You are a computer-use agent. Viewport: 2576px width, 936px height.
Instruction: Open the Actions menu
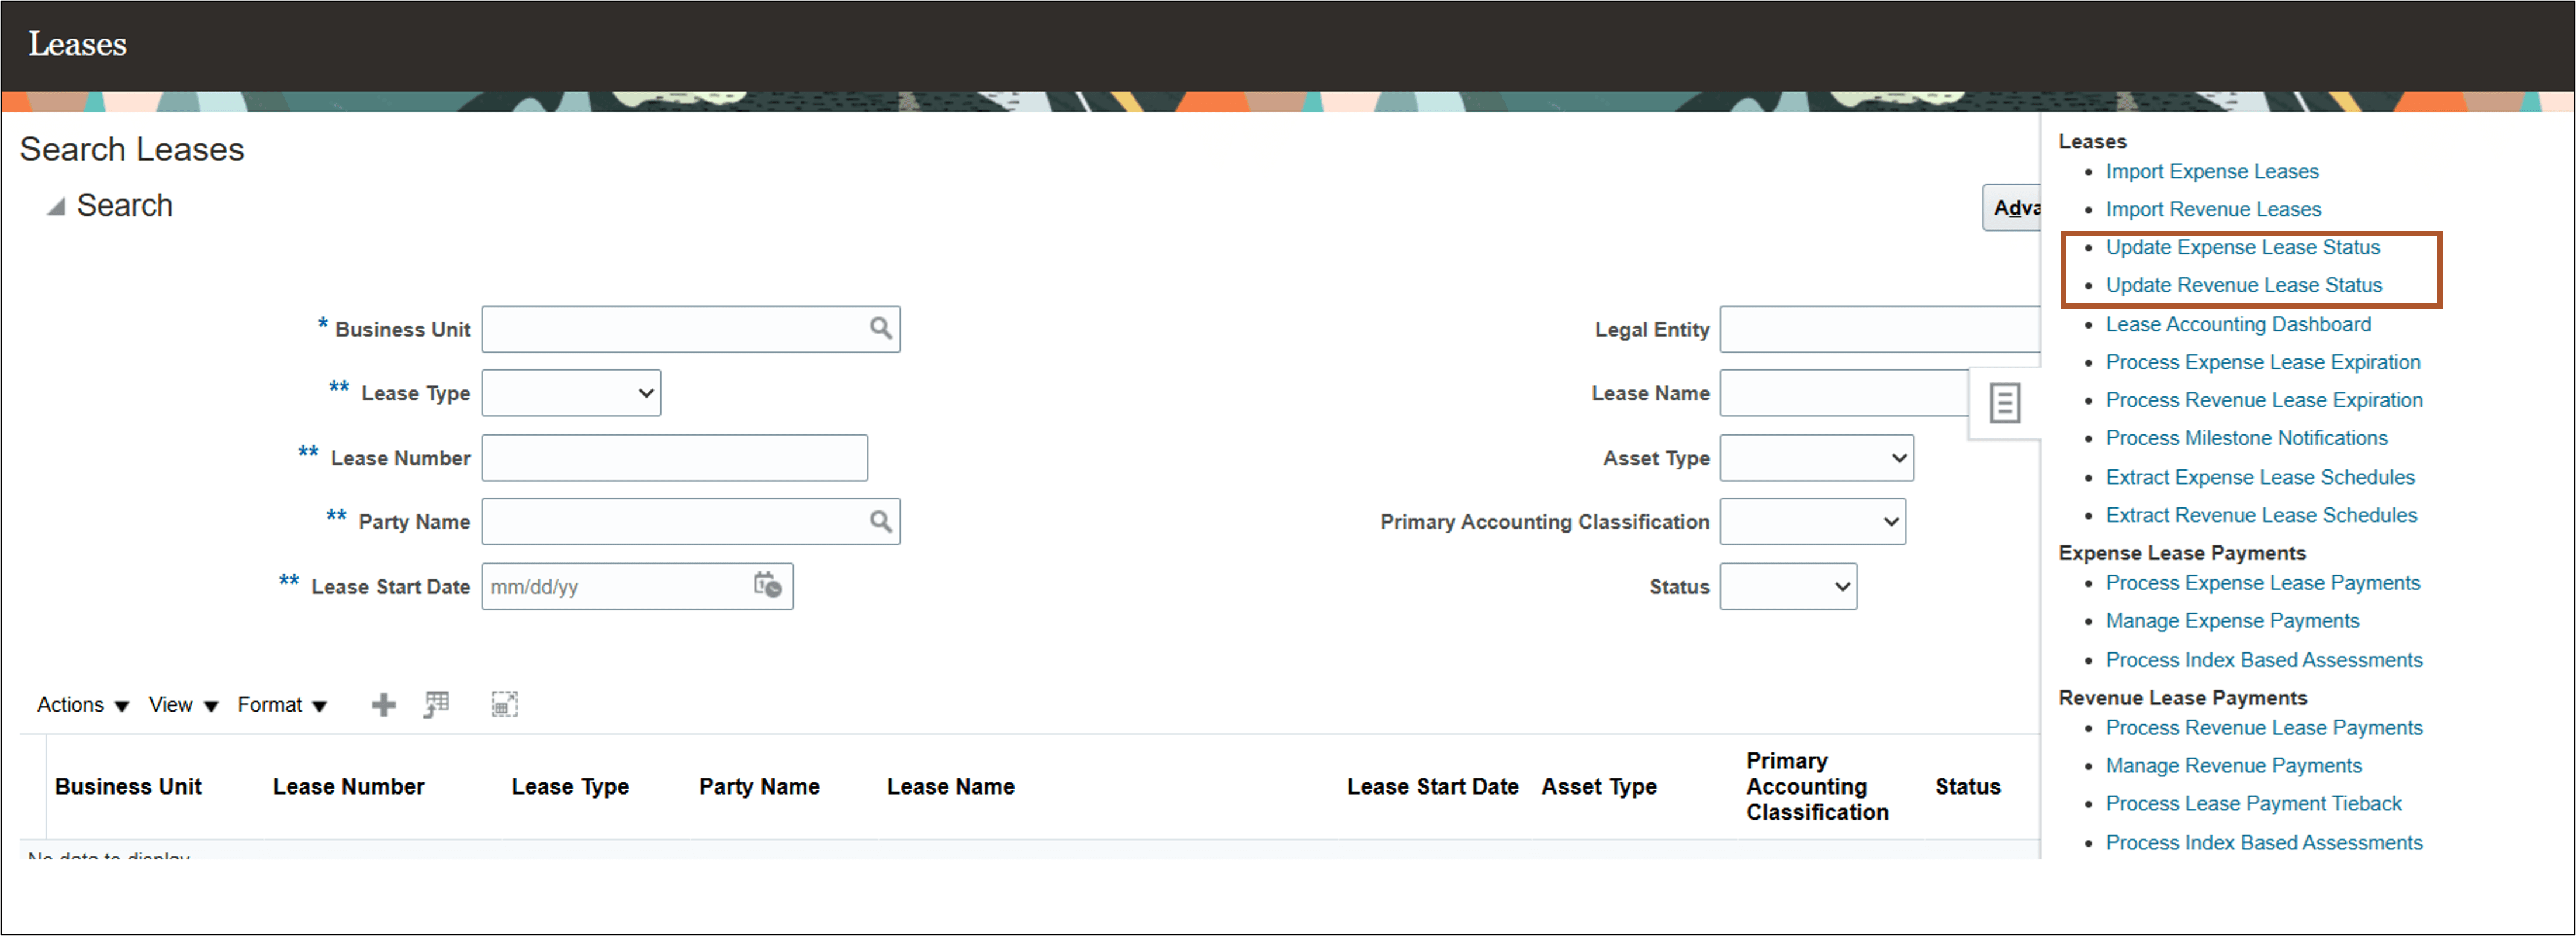coord(82,705)
